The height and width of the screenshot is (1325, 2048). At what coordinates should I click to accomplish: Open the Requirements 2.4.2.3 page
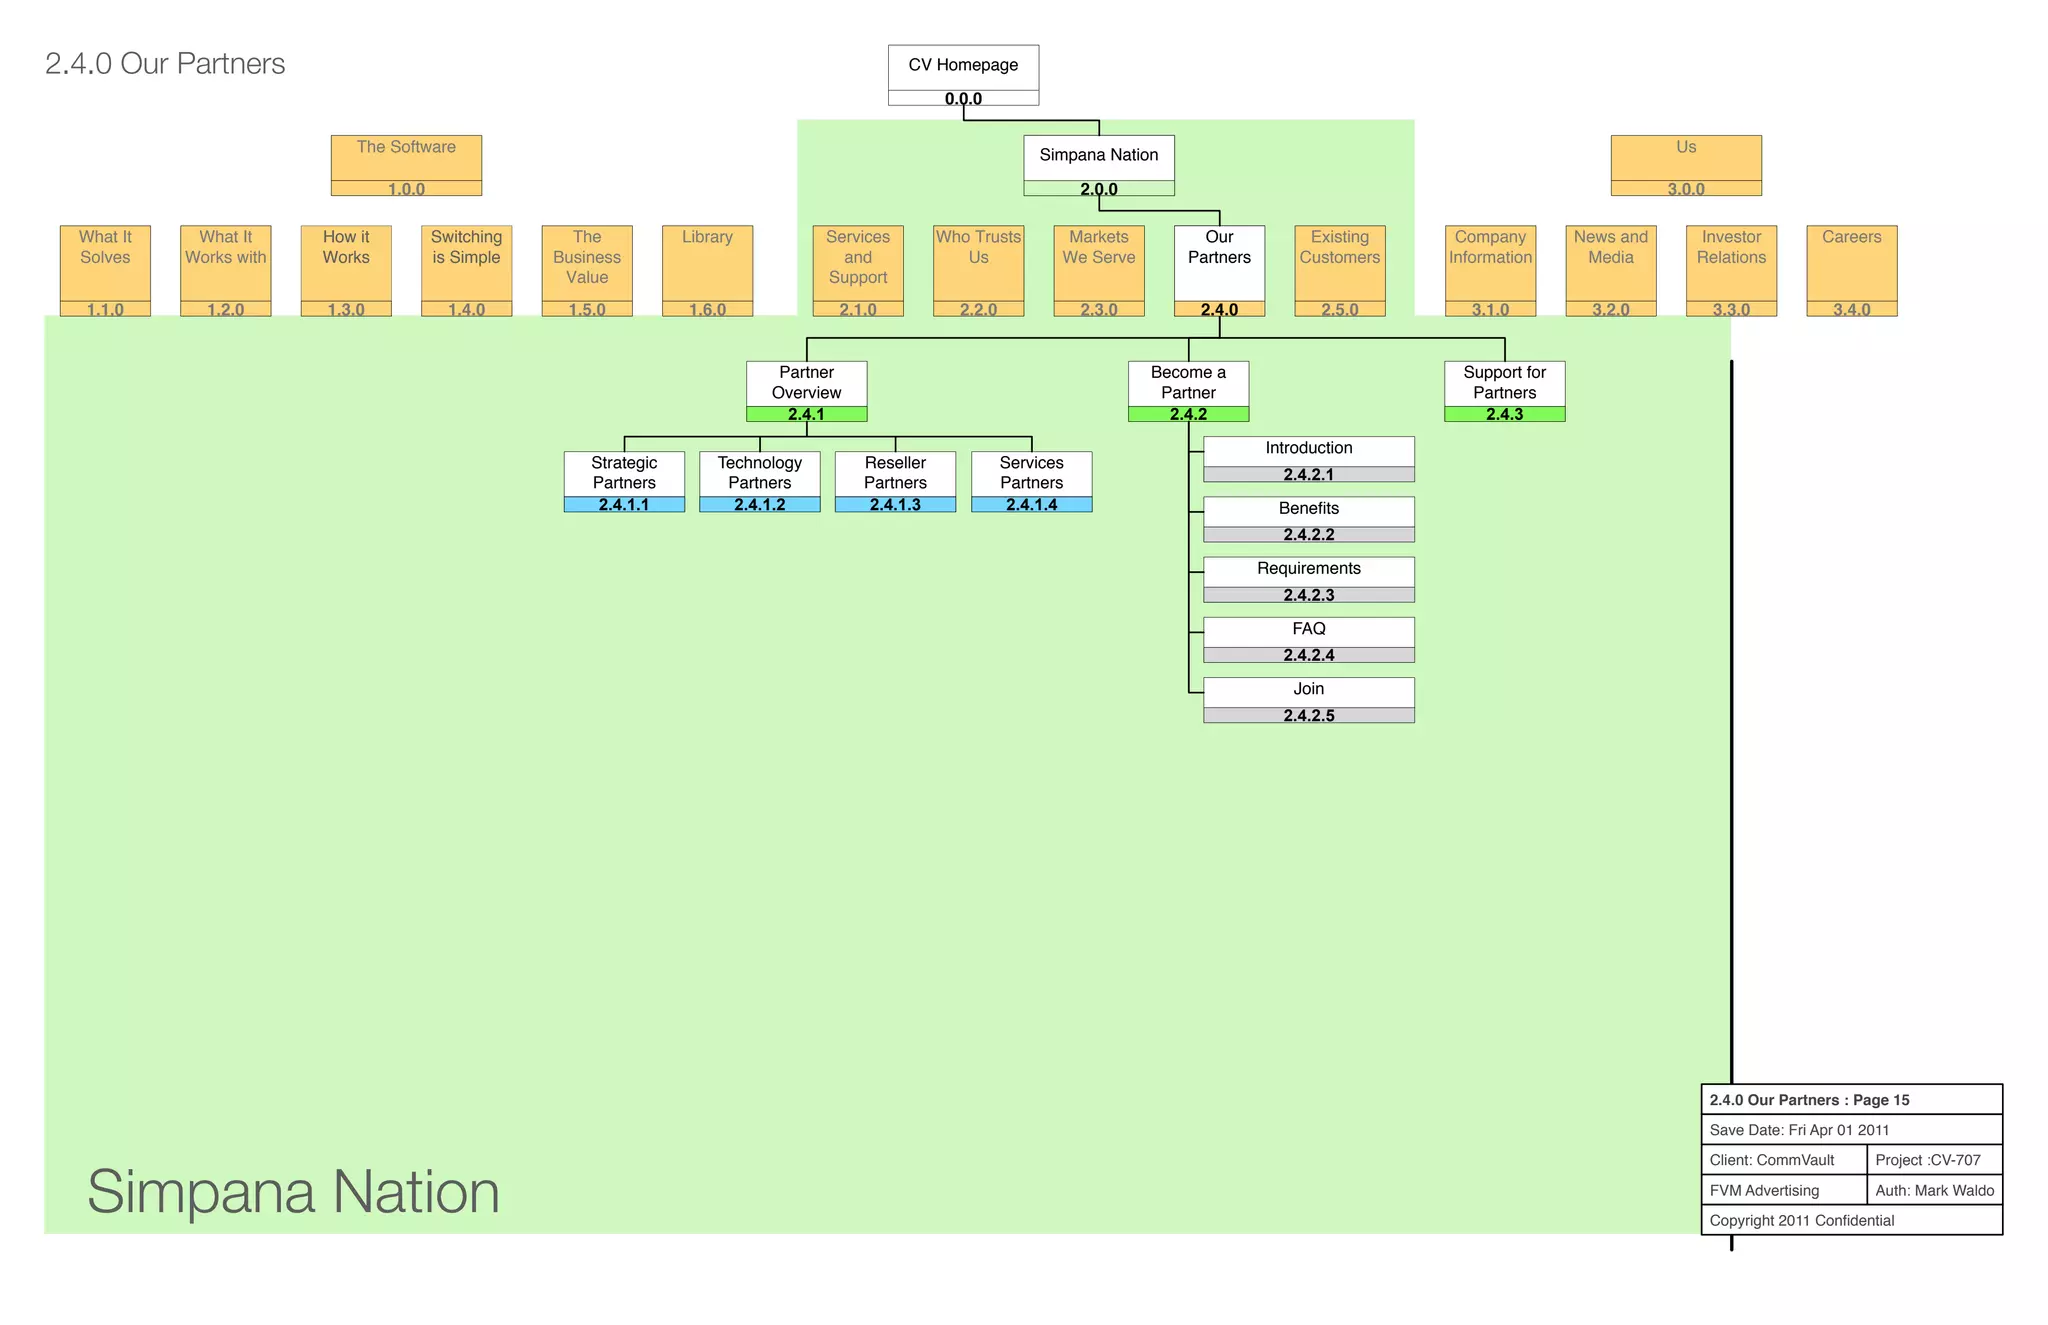tap(1308, 579)
